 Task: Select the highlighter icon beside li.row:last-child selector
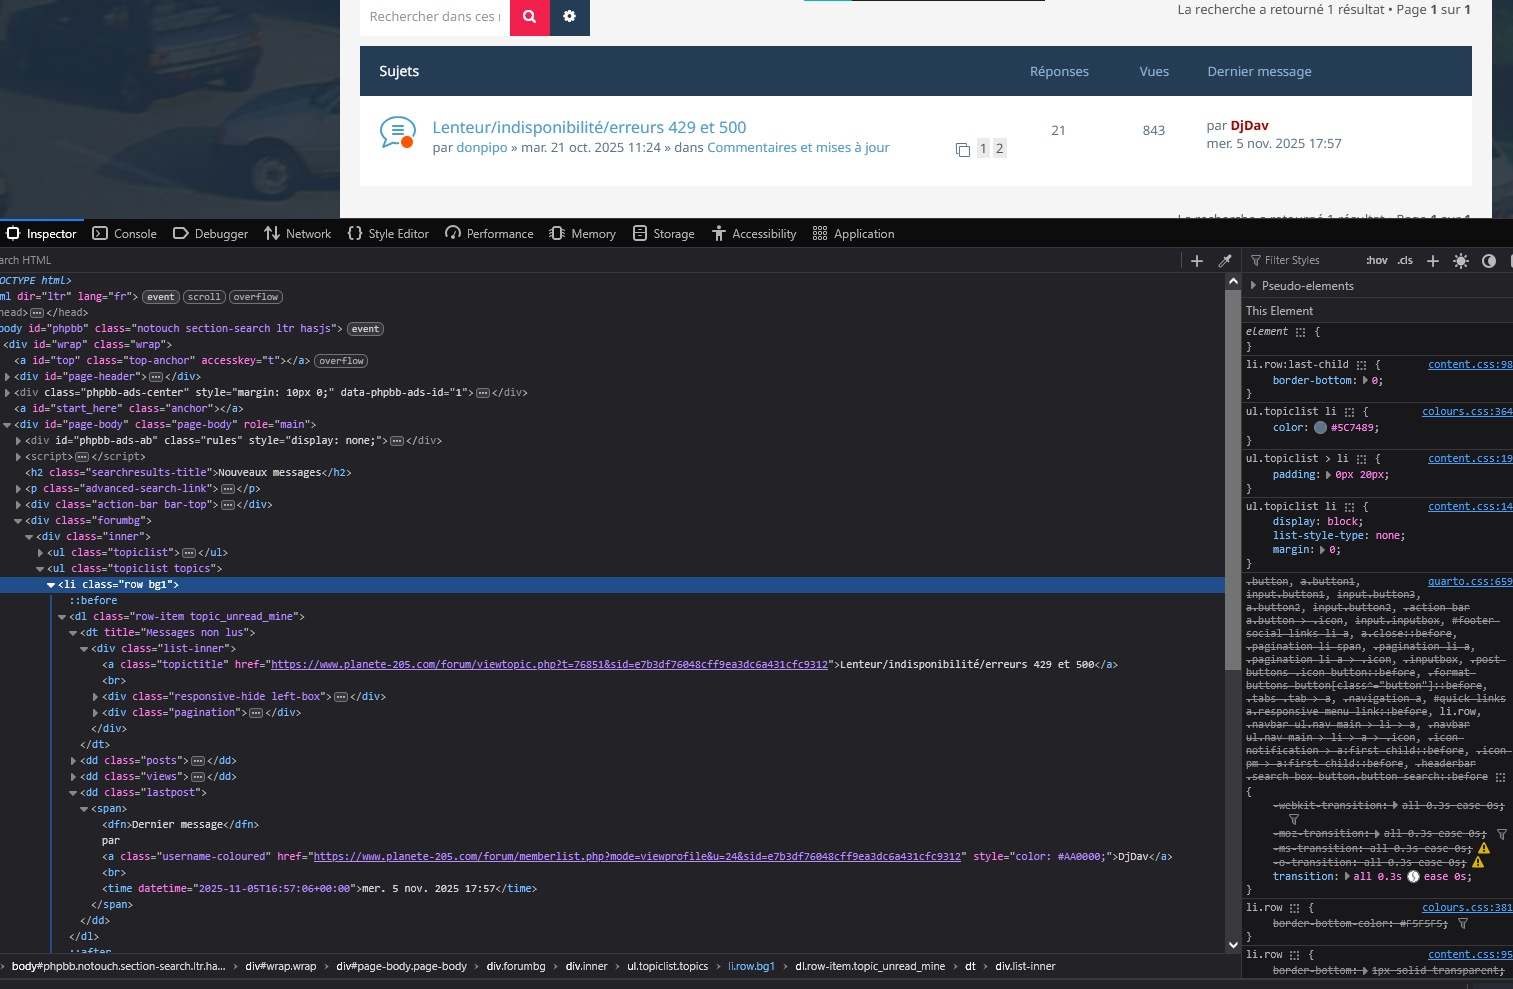(x=1361, y=365)
